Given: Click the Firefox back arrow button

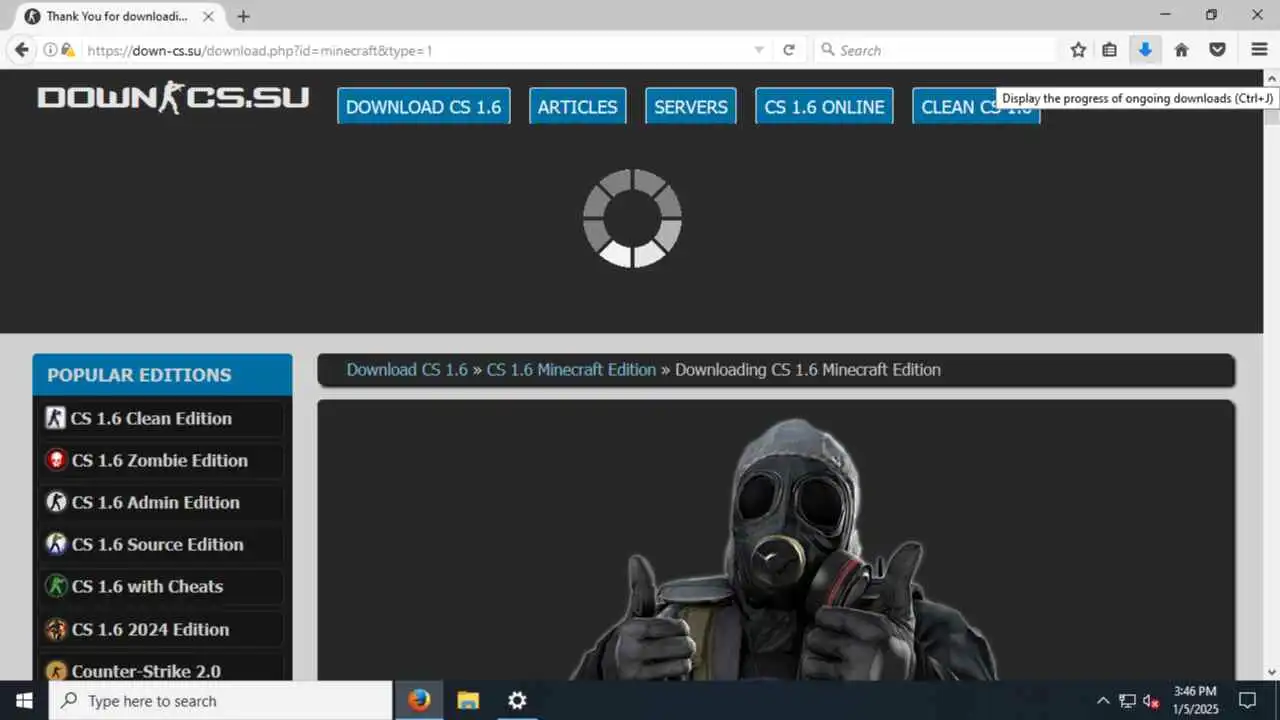Looking at the screenshot, I should pyautogui.click(x=21, y=50).
